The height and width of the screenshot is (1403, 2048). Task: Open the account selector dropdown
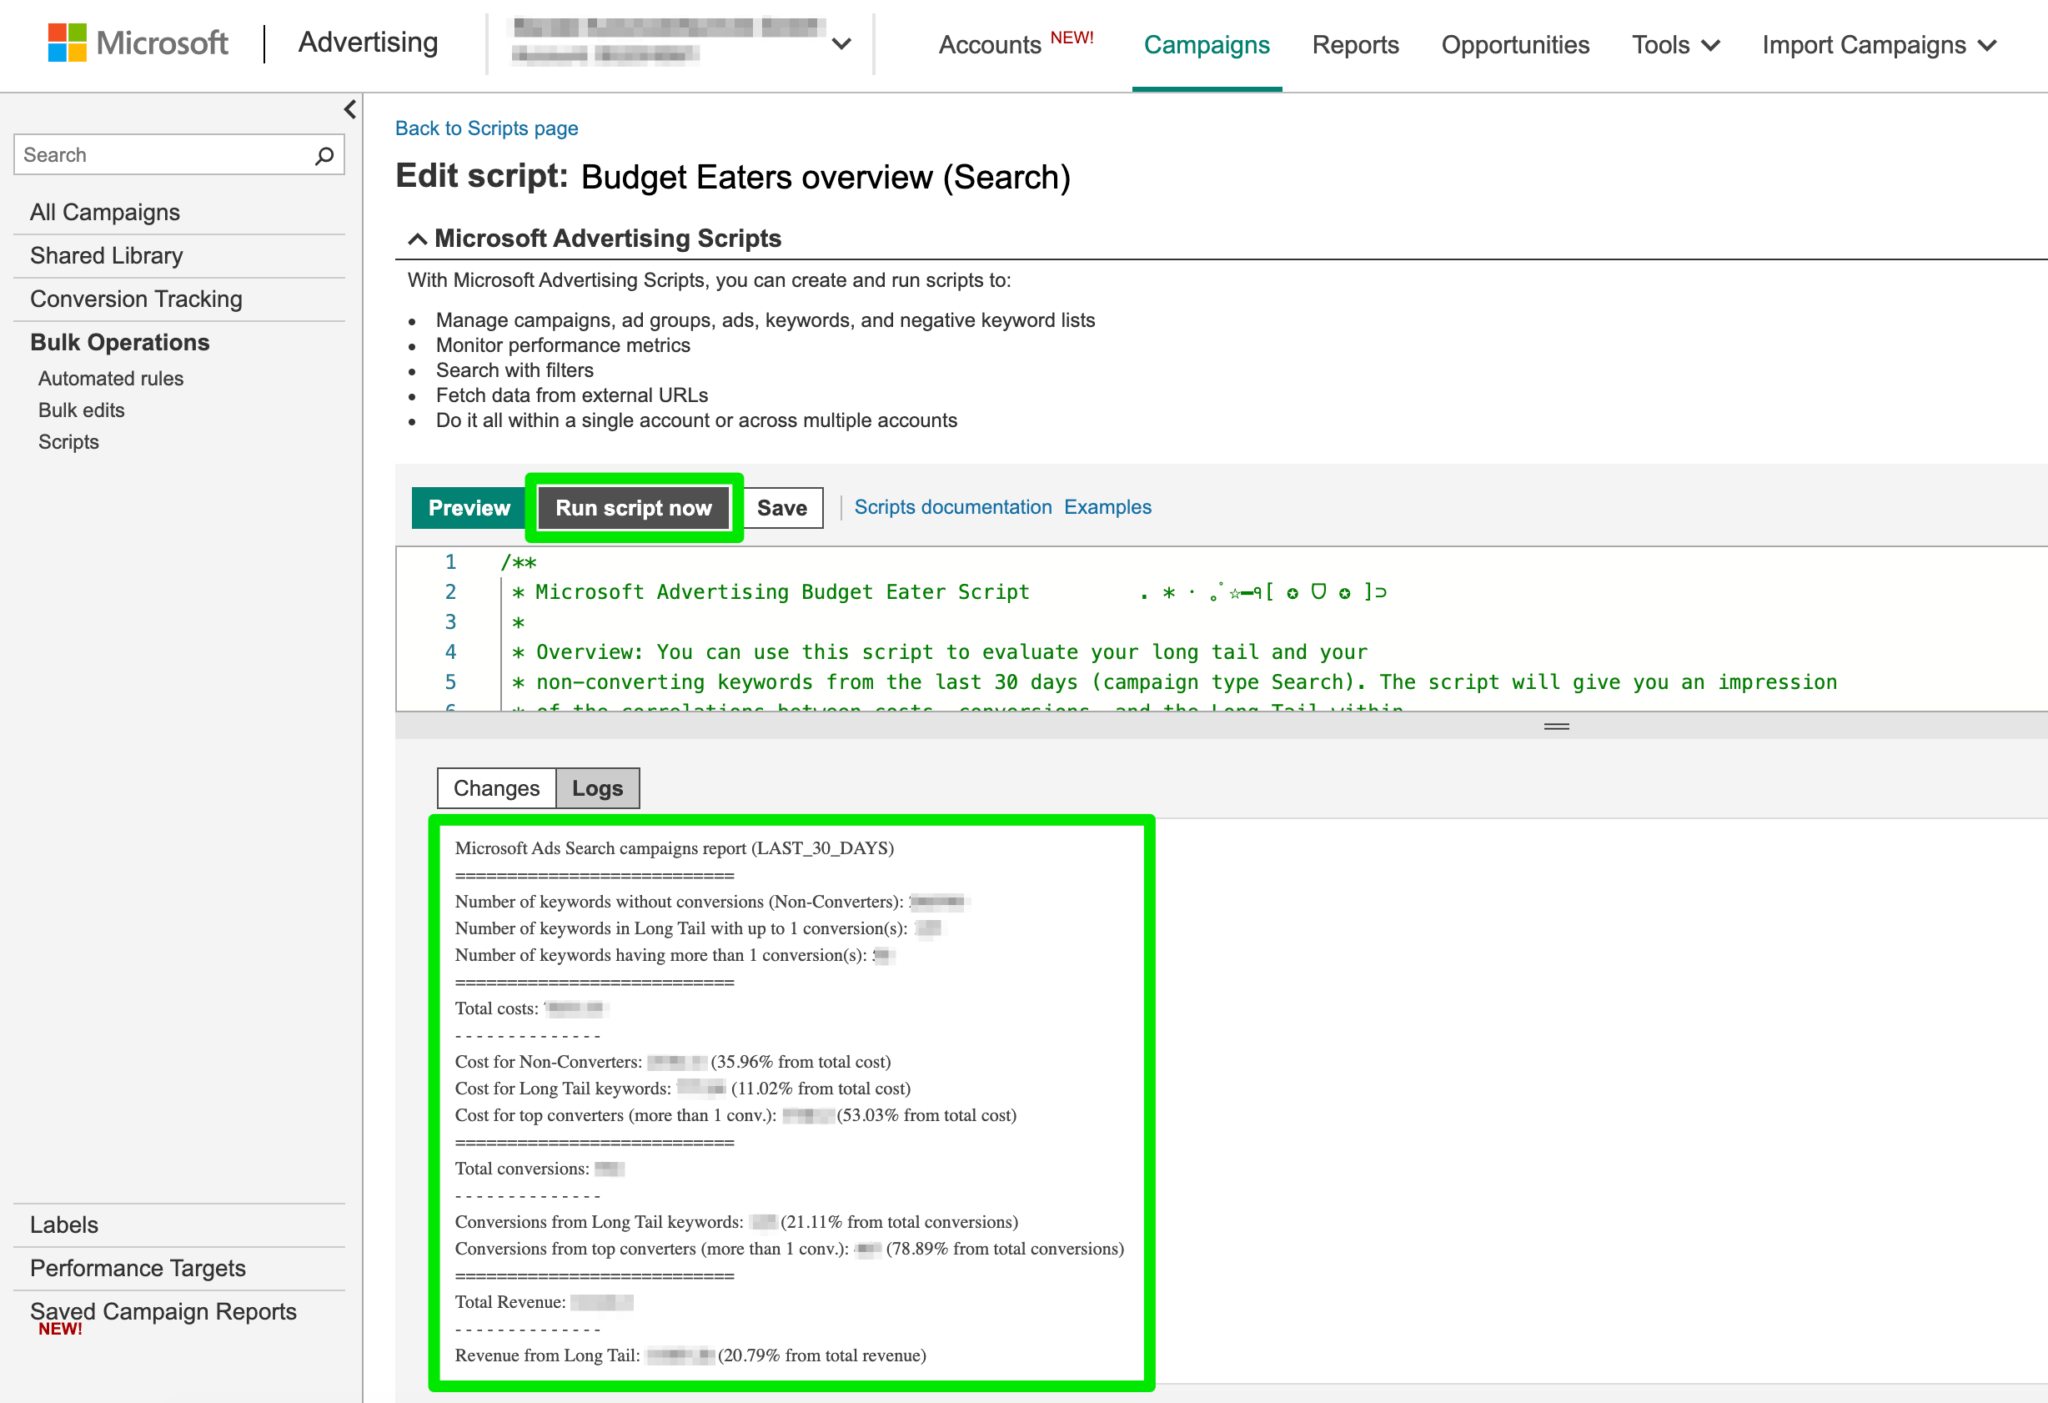(x=841, y=44)
